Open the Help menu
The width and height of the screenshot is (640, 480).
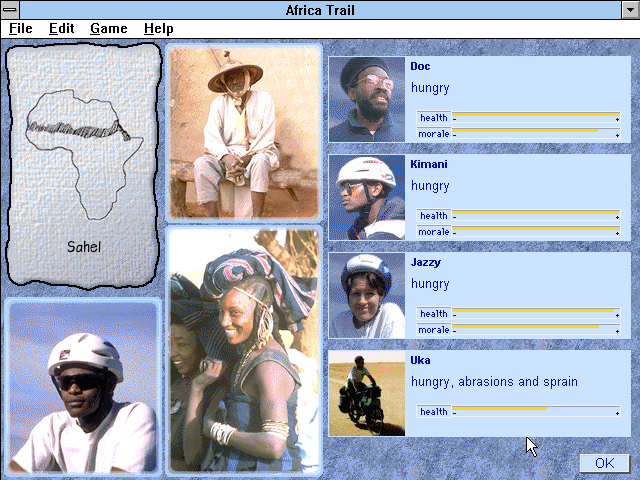[158, 29]
